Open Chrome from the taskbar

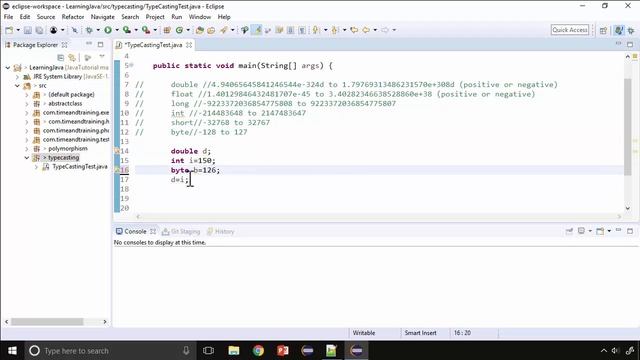tap(258, 351)
